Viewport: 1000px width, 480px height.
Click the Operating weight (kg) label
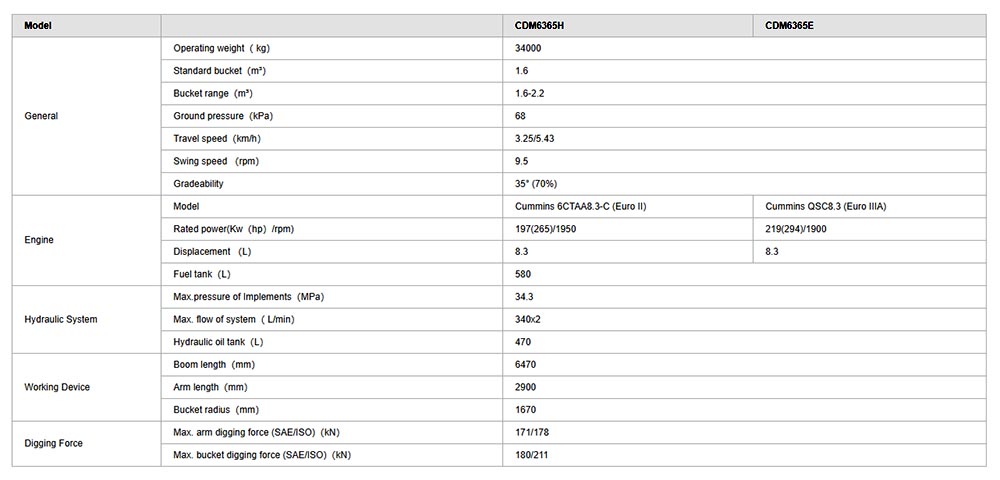tap(220, 48)
